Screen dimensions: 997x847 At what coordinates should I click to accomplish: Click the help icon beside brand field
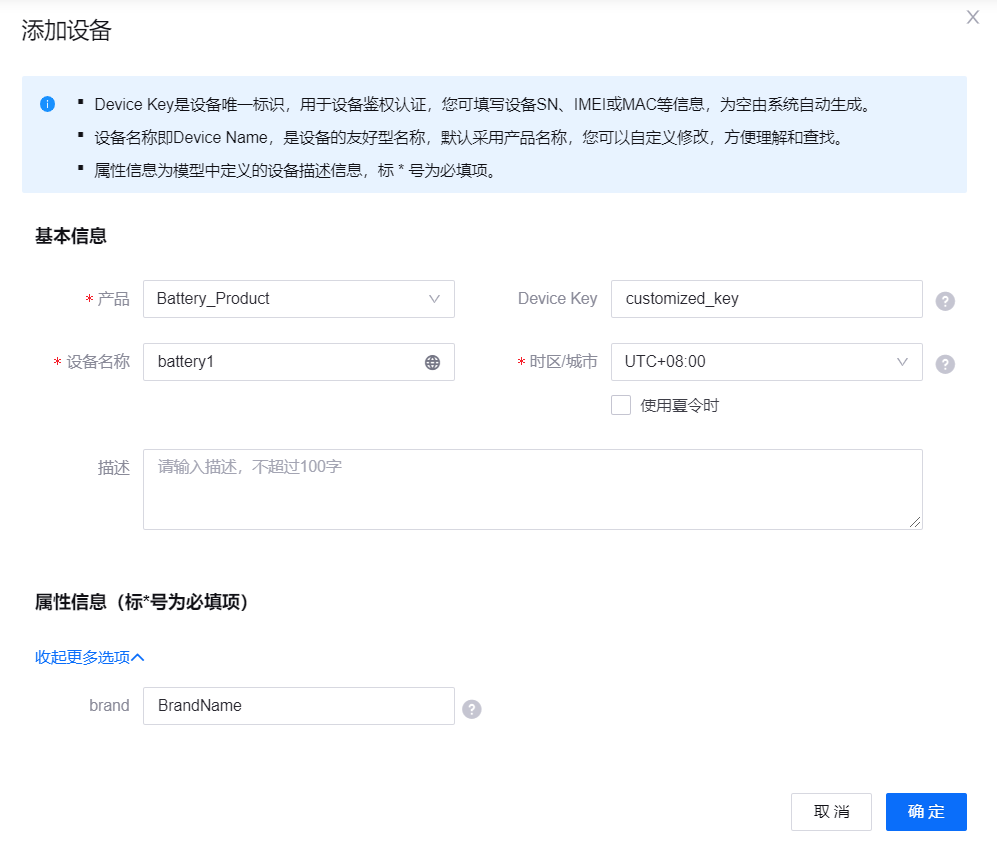point(472,709)
